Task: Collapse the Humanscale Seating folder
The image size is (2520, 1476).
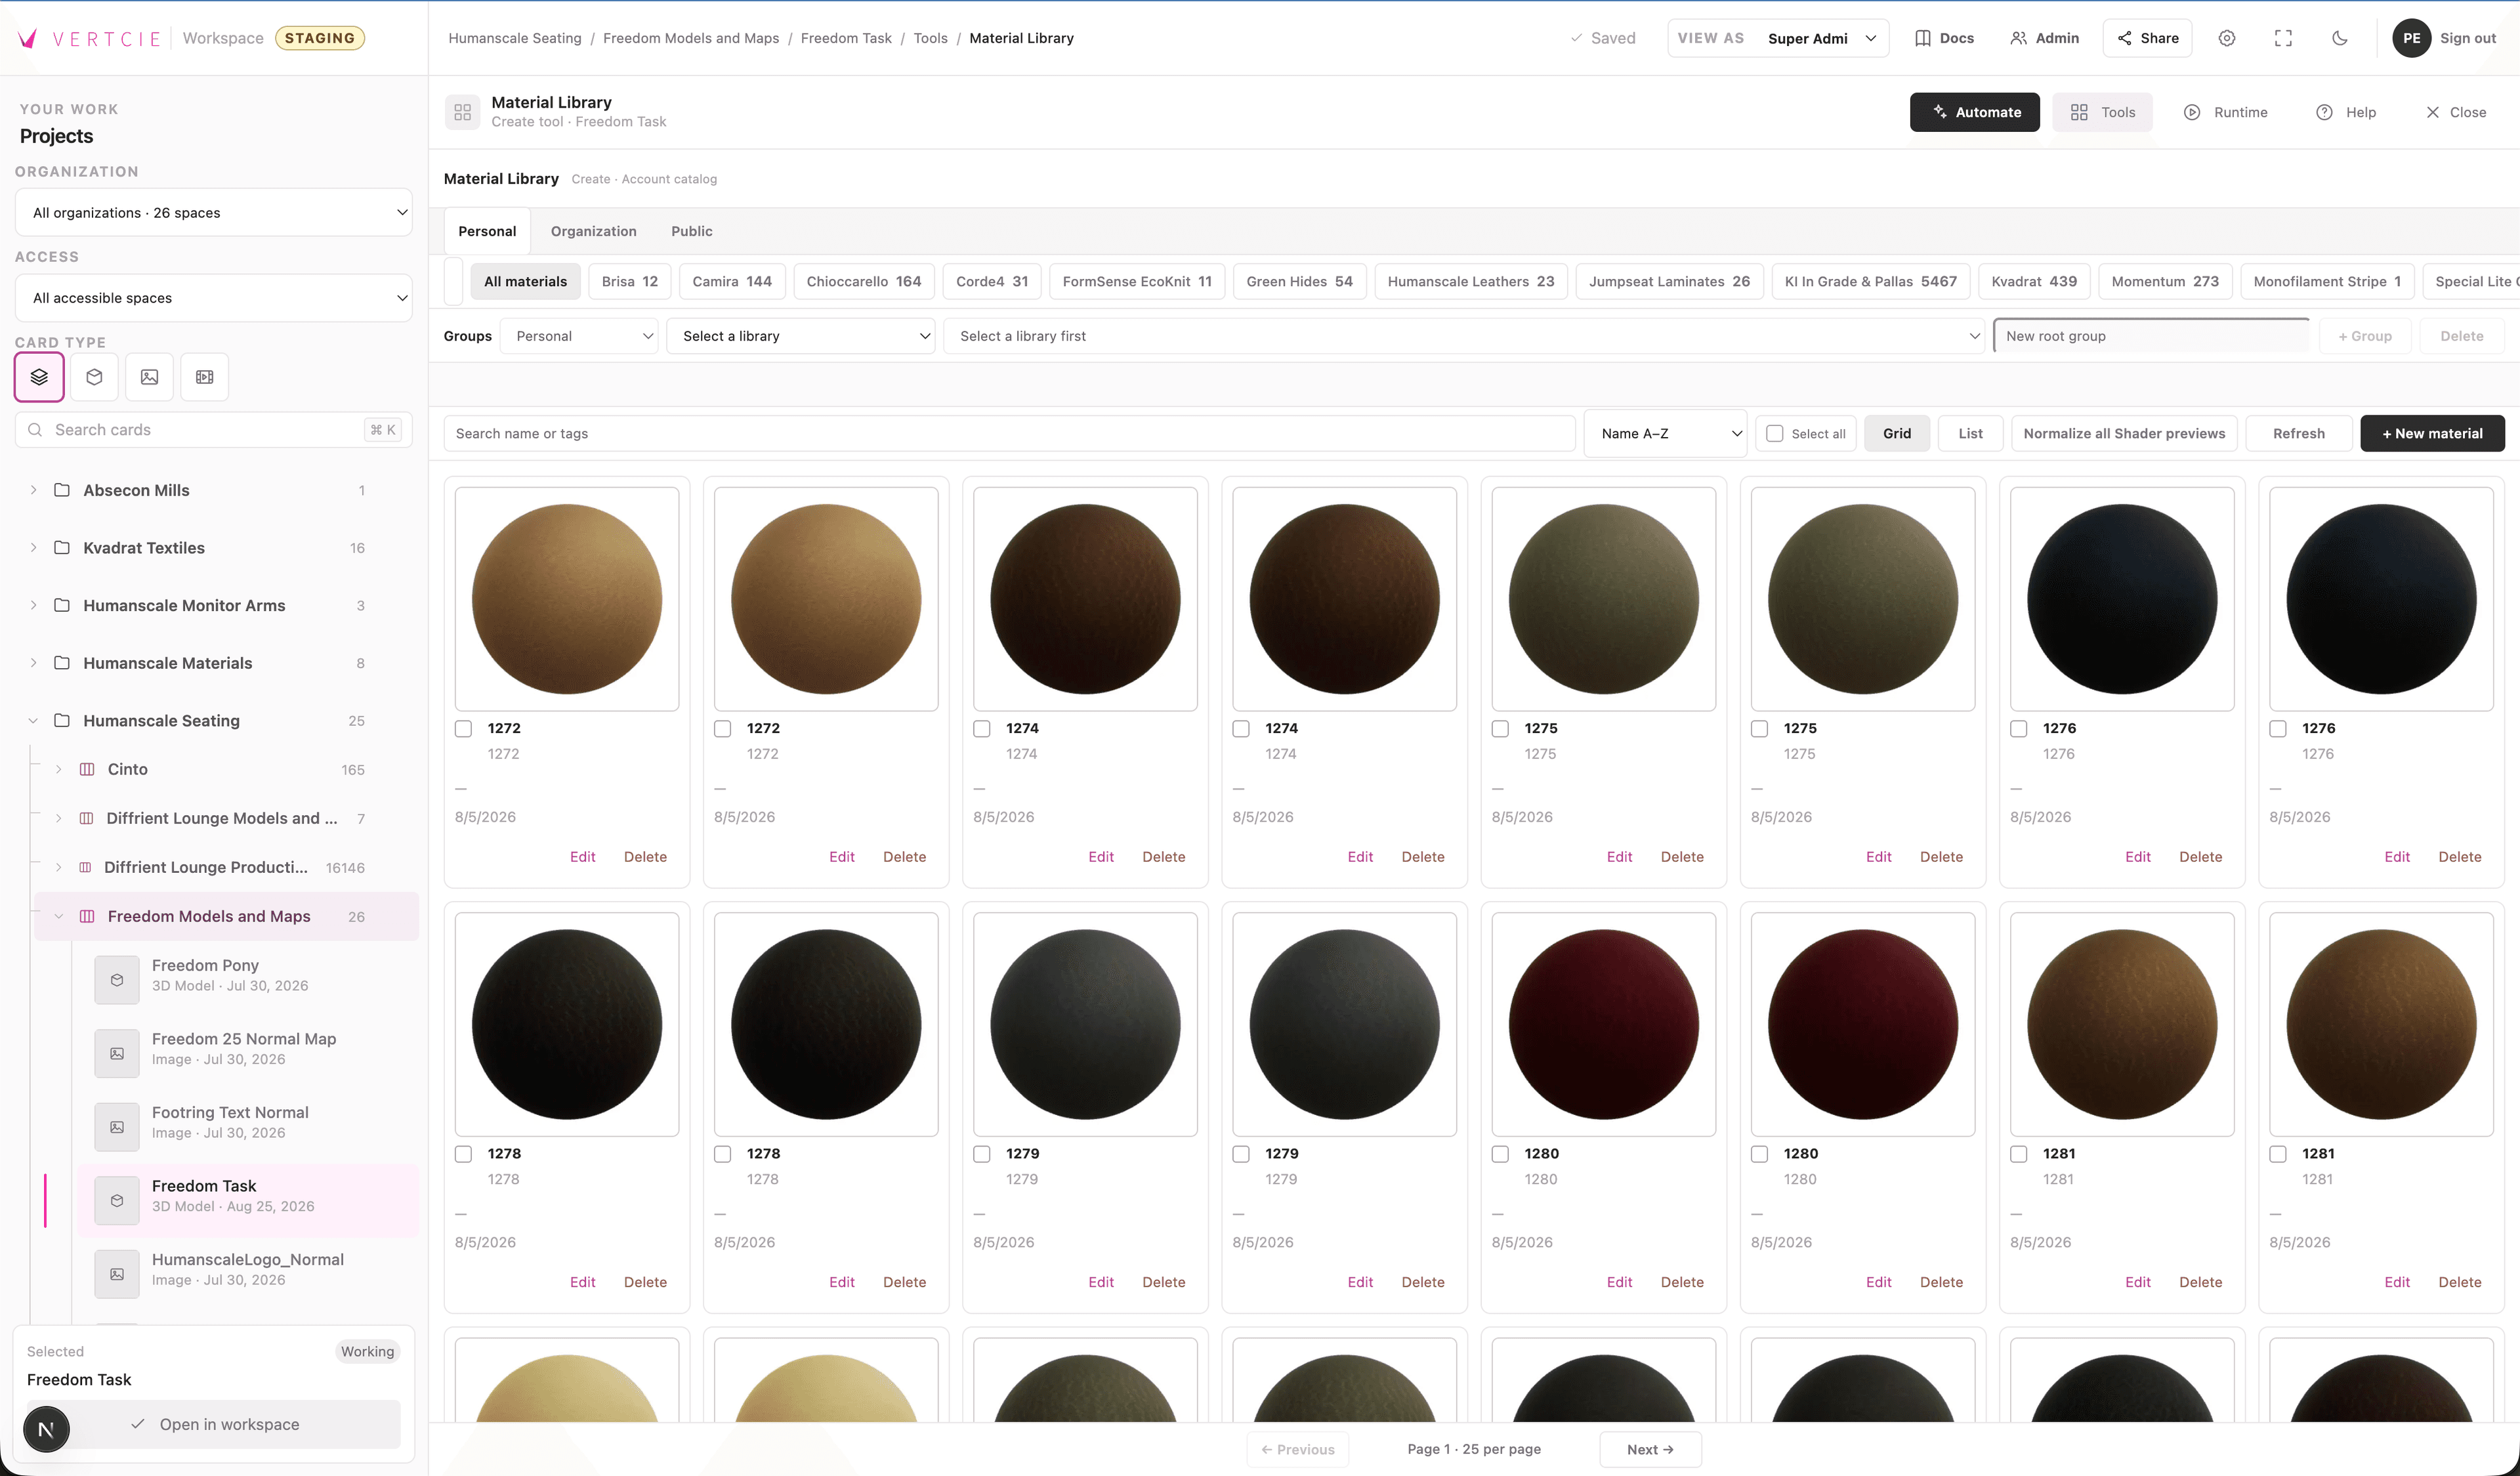Action: click(33, 721)
